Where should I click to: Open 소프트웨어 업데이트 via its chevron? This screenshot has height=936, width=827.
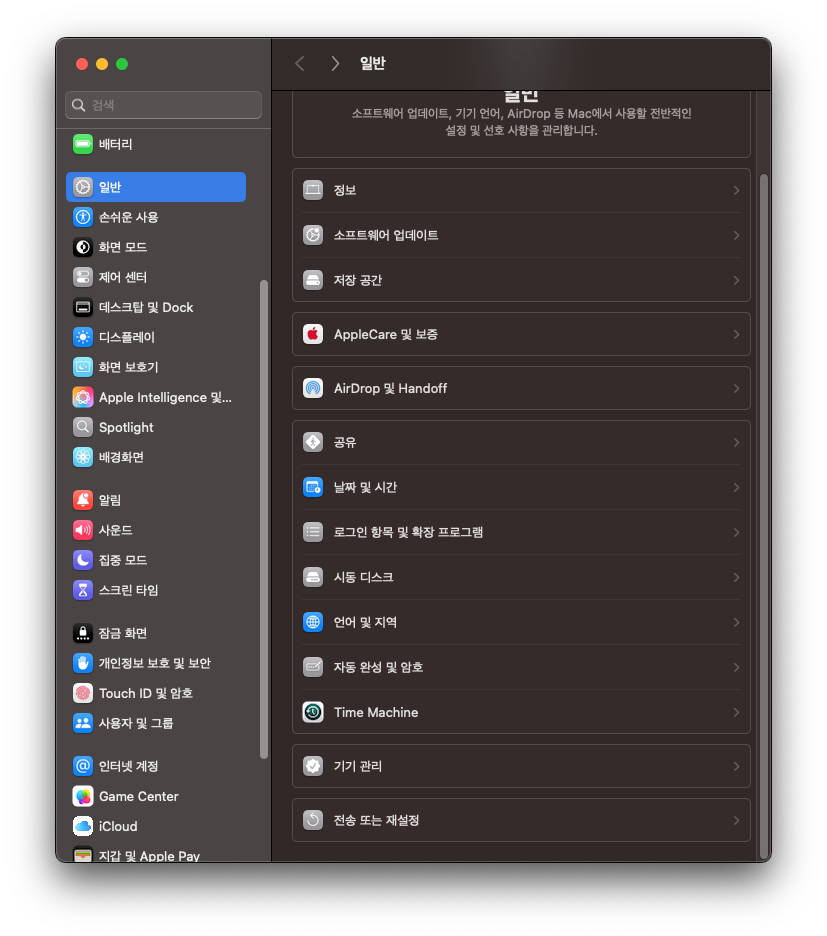pyautogui.click(x=736, y=235)
